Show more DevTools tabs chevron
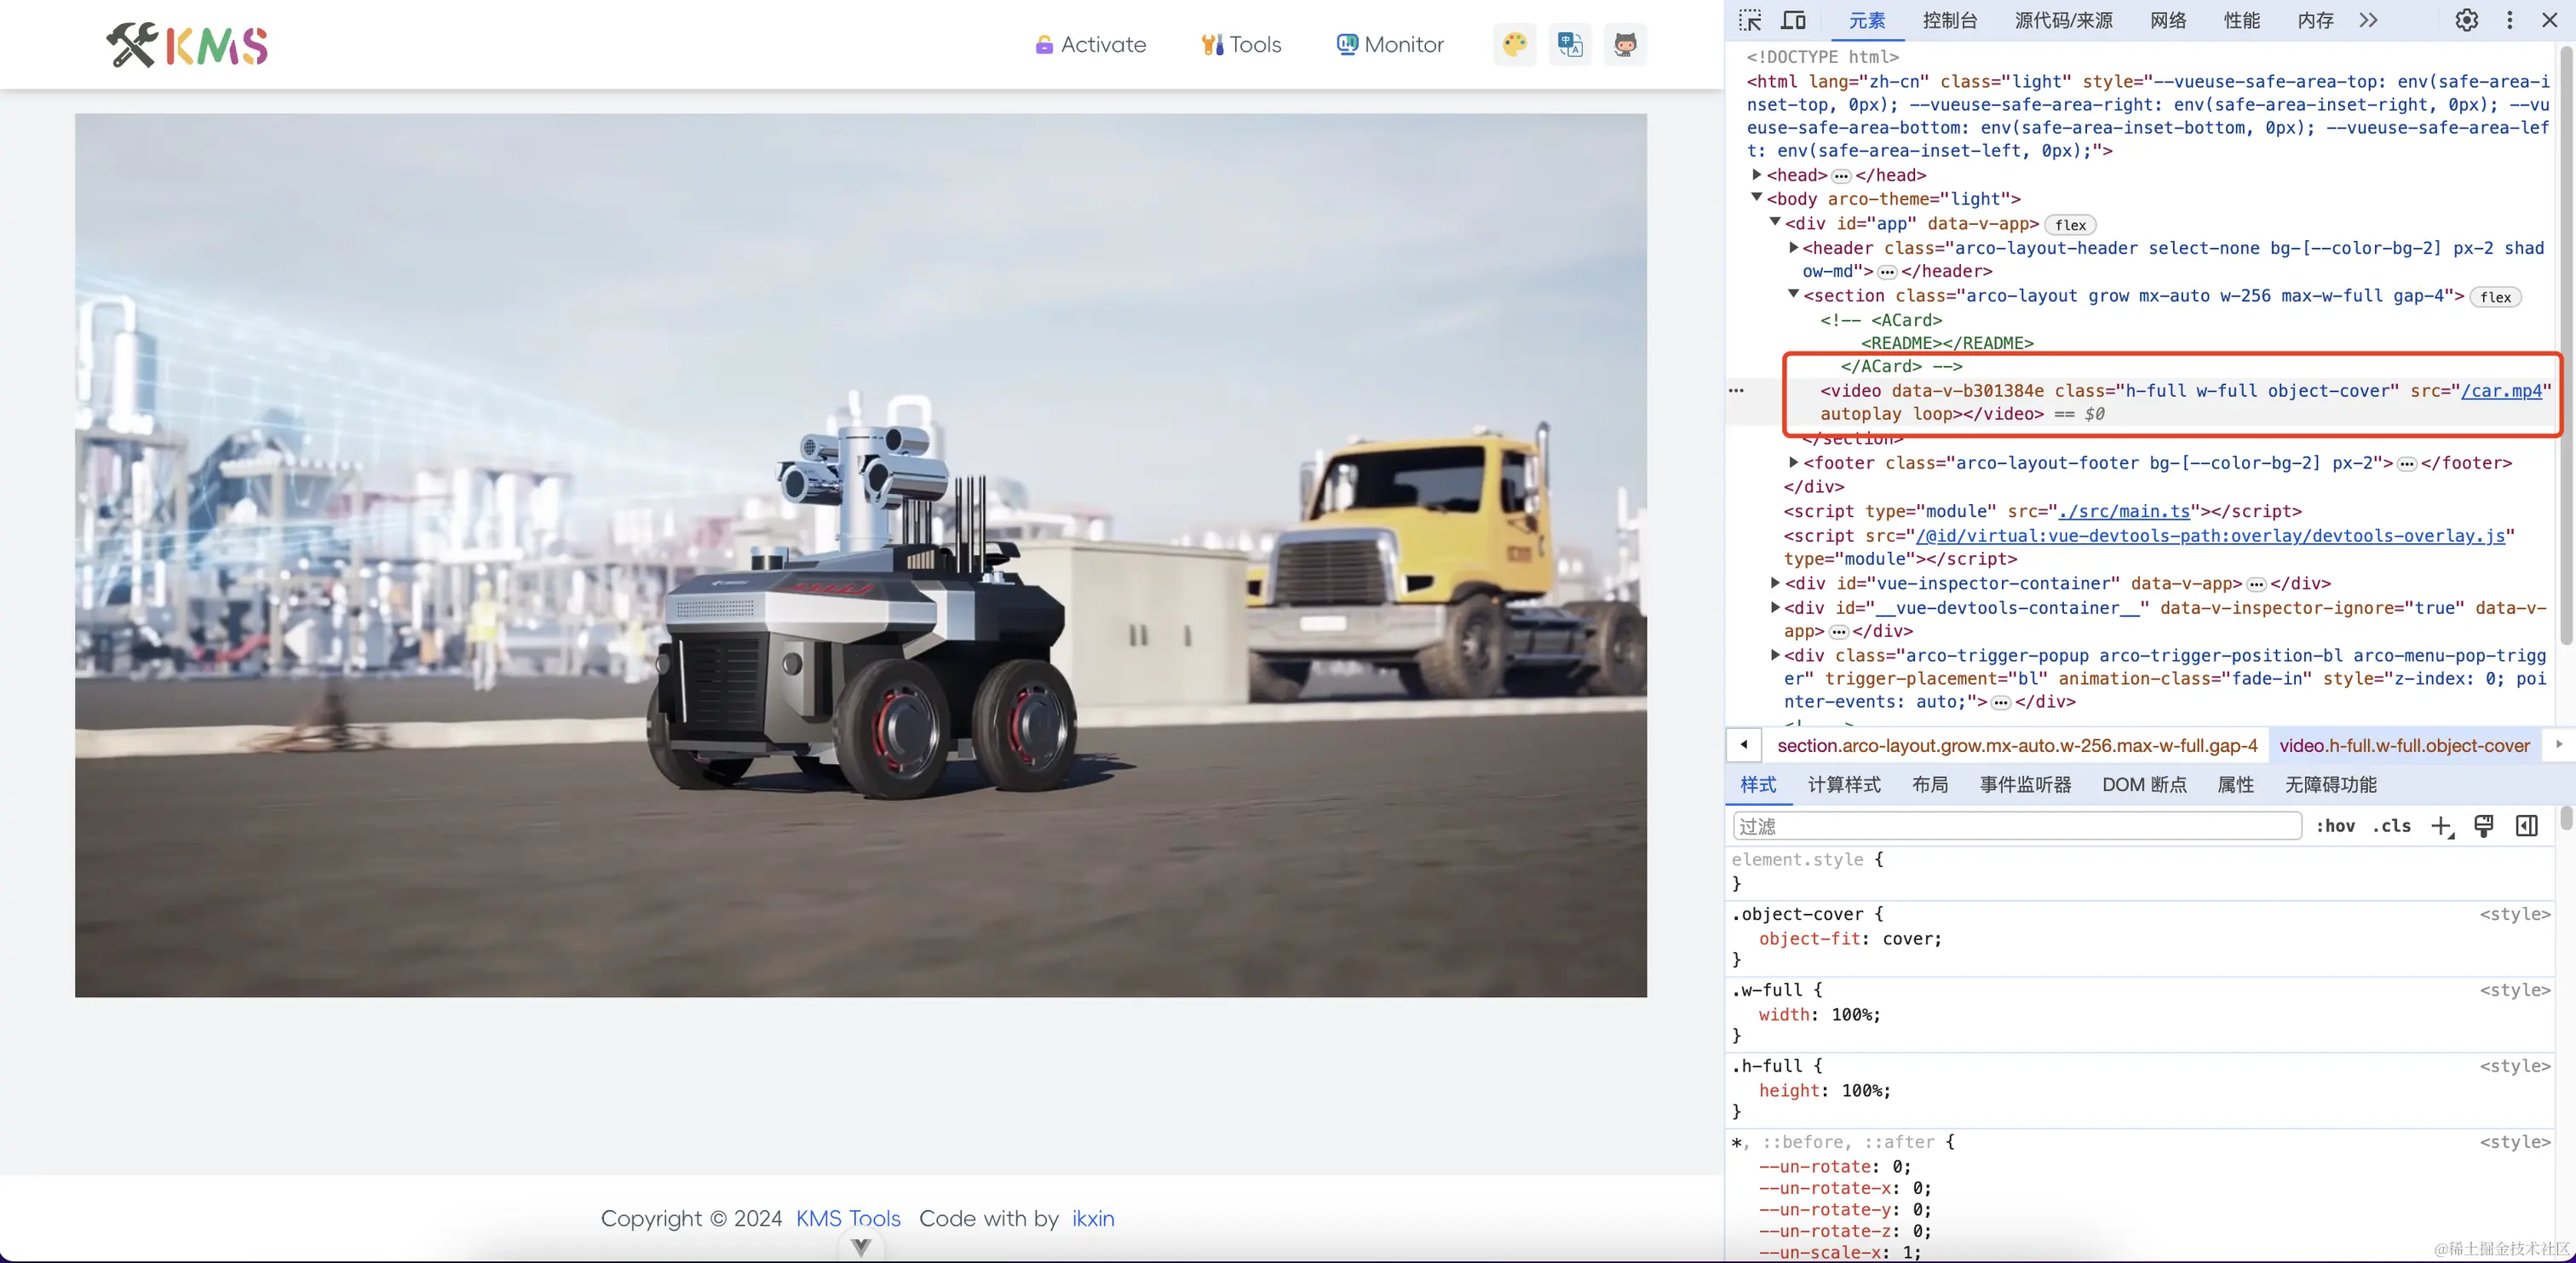2576x1263 pixels. [x=2368, y=20]
